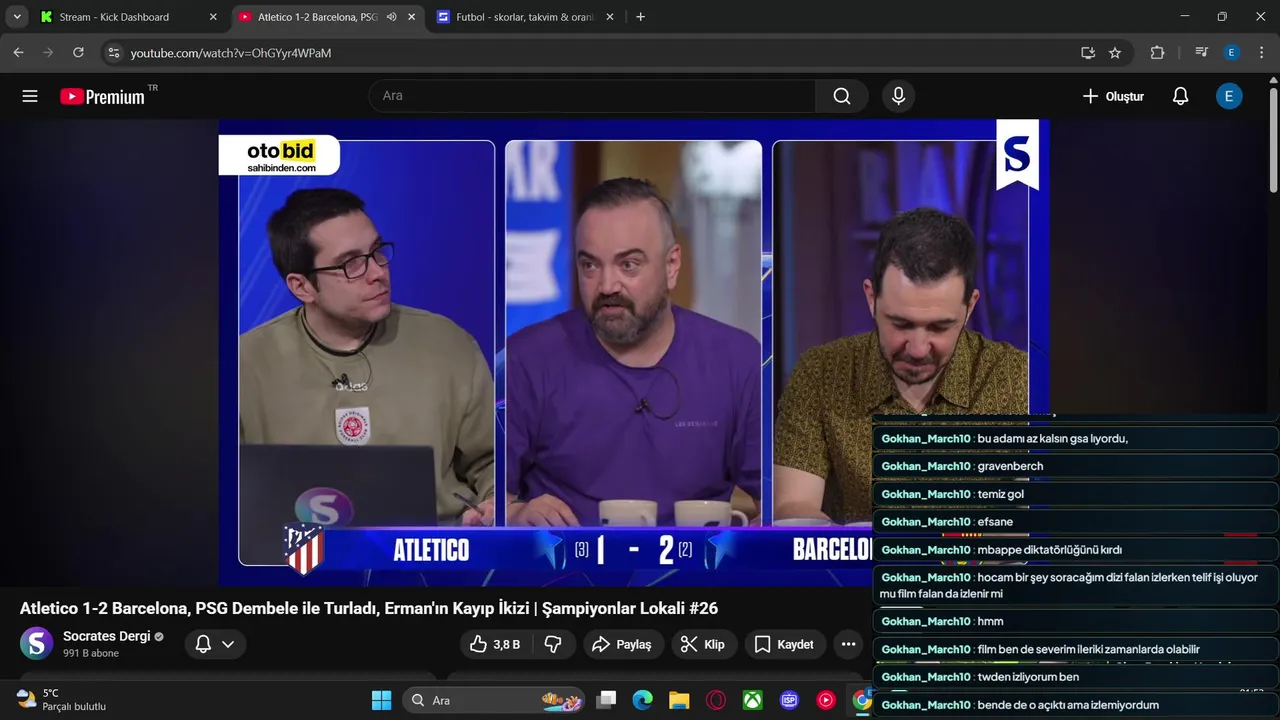This screenshot has height=720, width=1280.
Task: Click the Oluştur create button
Action: pos(1113,96)
